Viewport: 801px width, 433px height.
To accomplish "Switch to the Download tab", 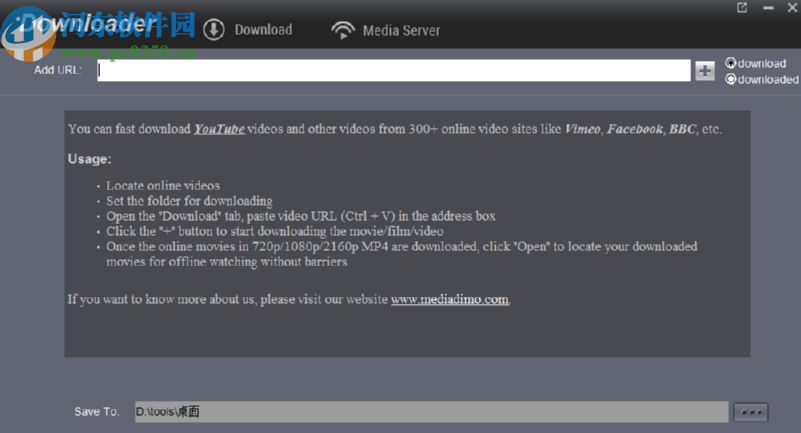I will pos(262,30).
